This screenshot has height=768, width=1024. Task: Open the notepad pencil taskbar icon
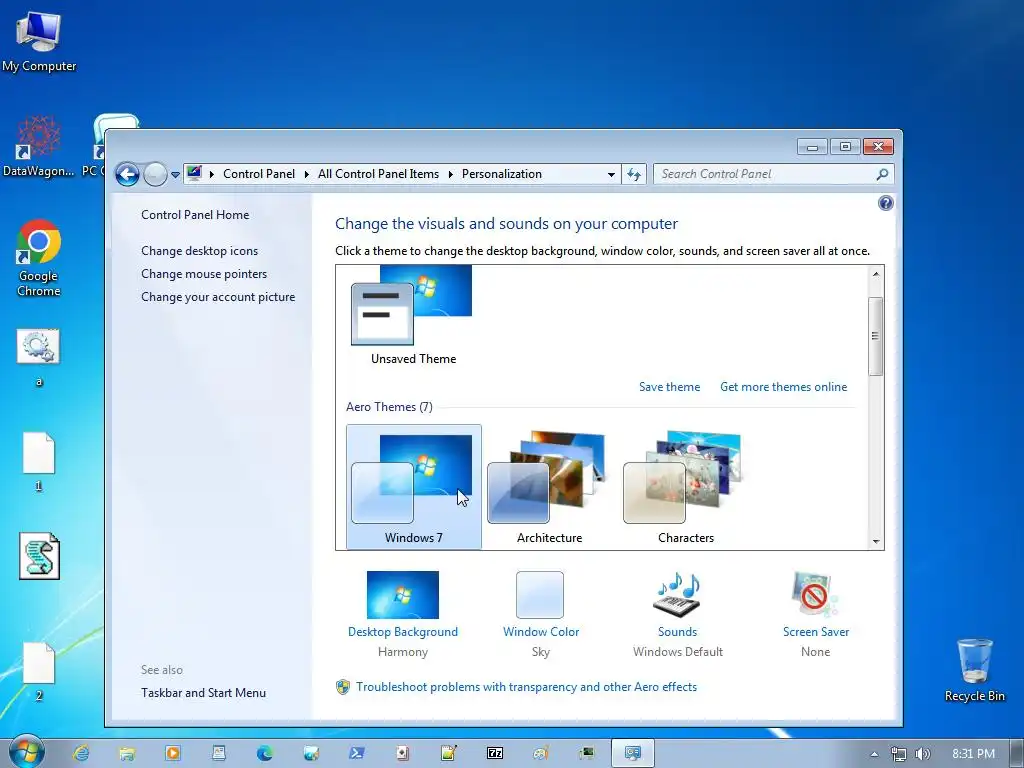[449, 753]
